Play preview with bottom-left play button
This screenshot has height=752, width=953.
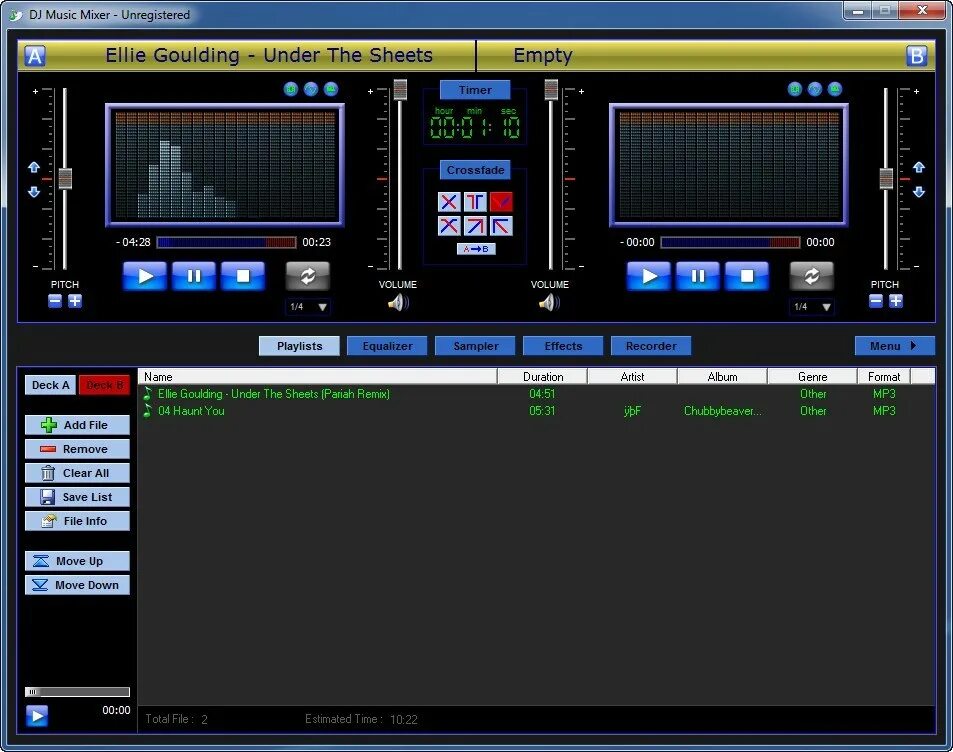(37, 716)
